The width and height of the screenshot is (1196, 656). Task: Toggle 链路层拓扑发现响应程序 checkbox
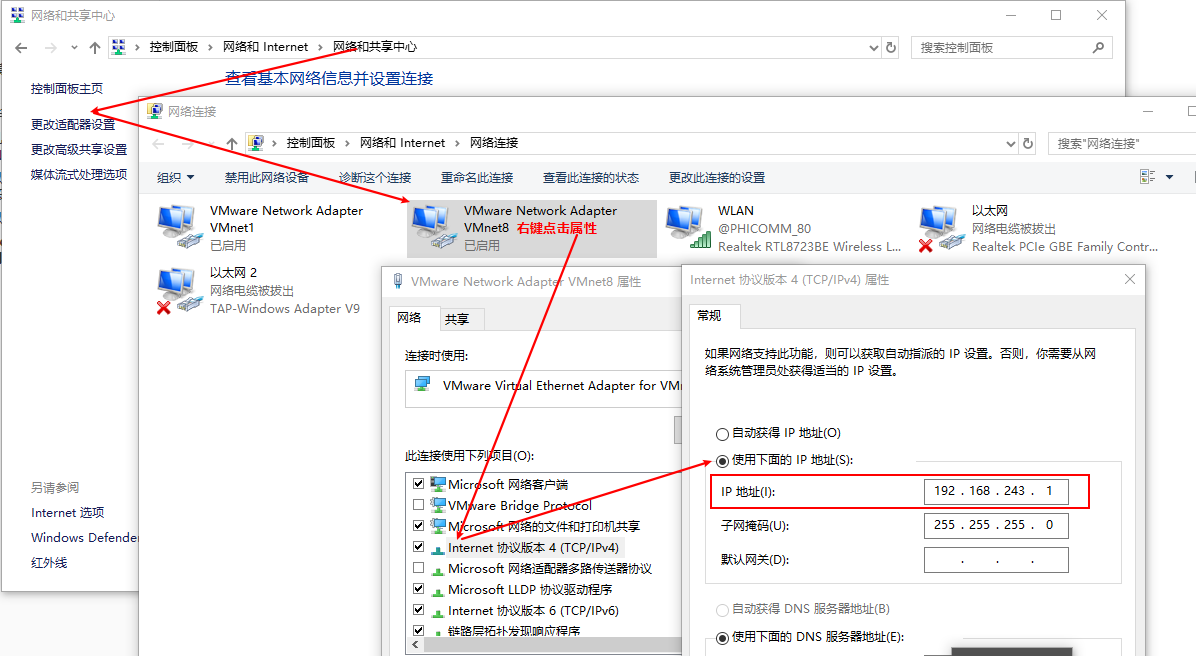[x=418, y=631]
